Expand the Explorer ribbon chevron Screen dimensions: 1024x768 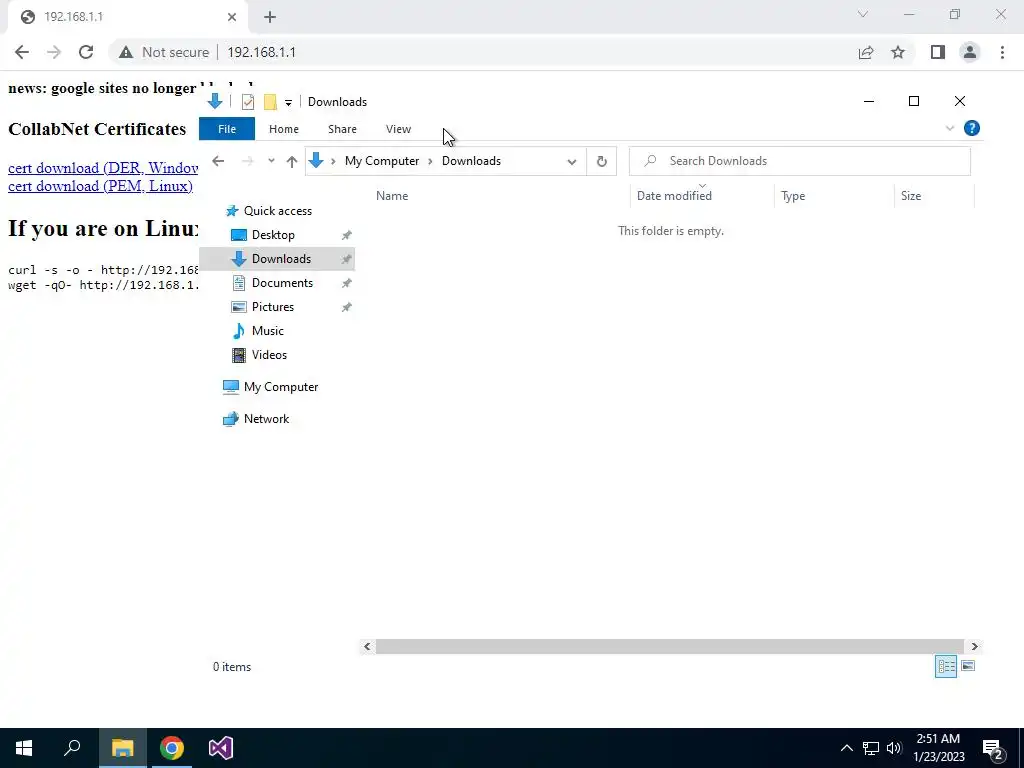tap(950, 129)
